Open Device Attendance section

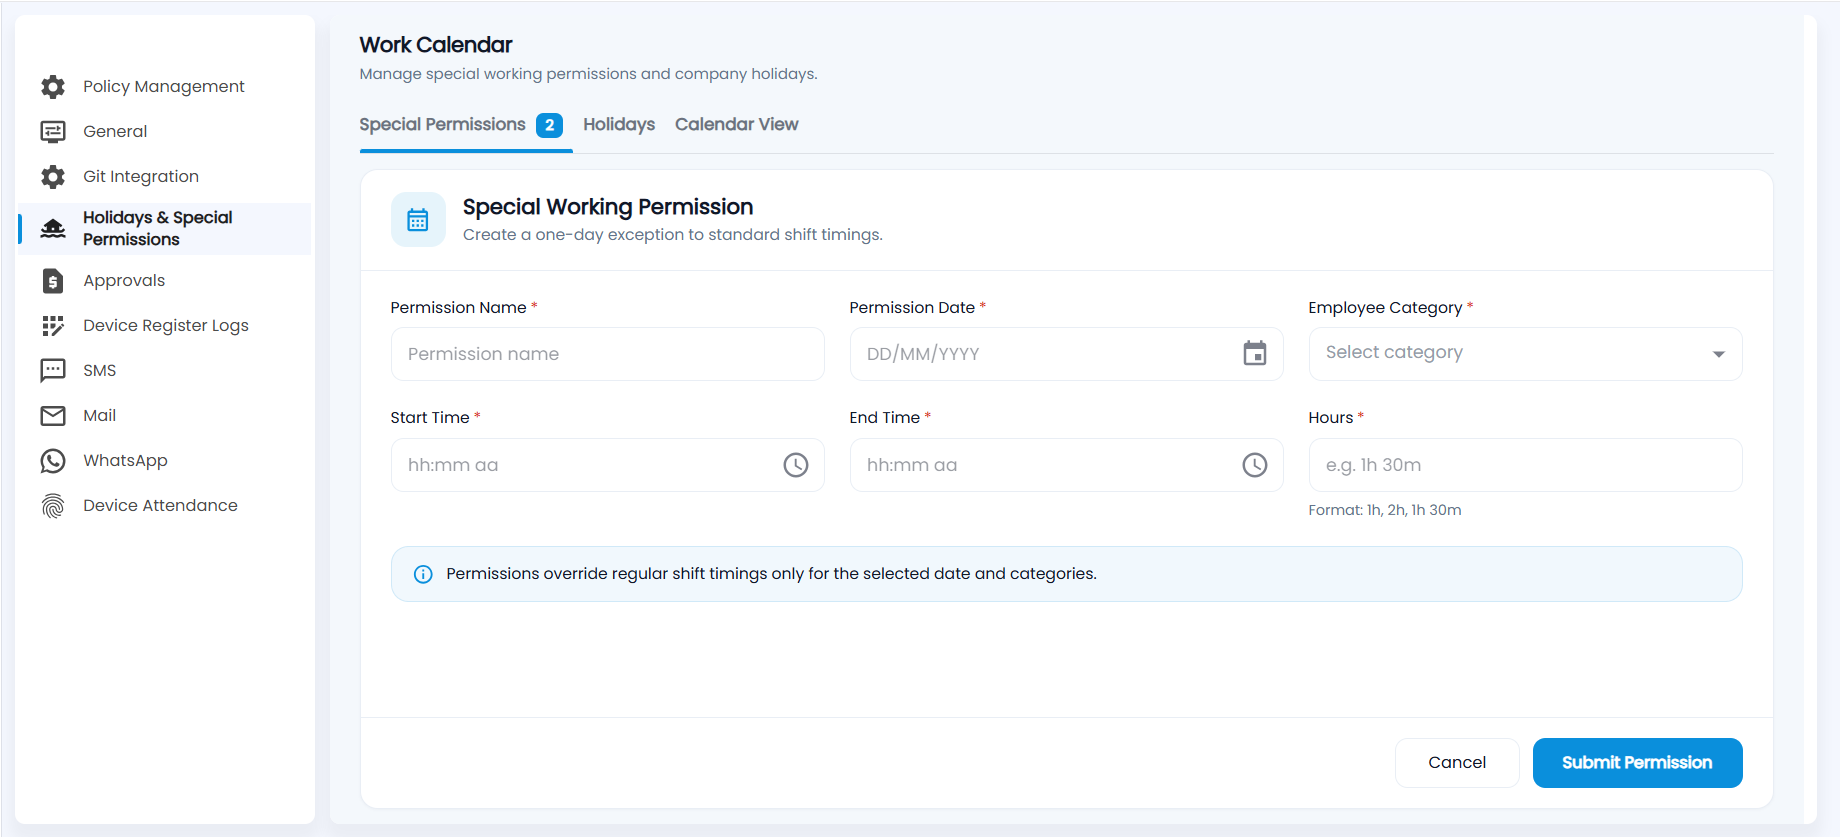(164, 506)
